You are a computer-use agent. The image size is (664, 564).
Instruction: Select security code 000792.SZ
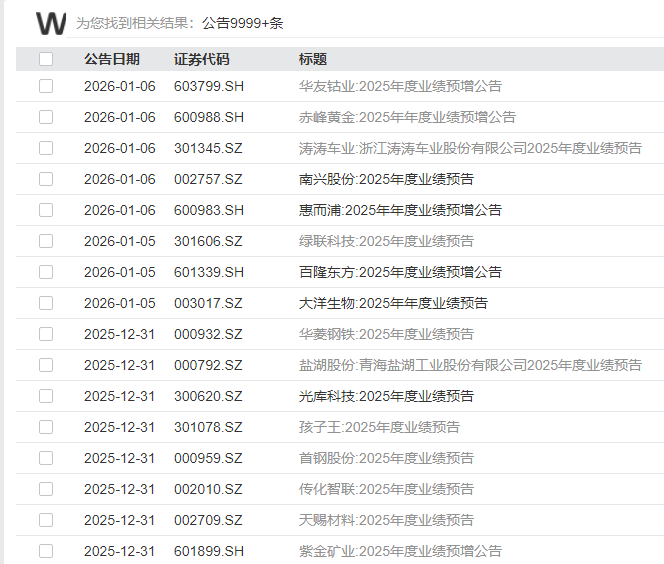point(208,365)
